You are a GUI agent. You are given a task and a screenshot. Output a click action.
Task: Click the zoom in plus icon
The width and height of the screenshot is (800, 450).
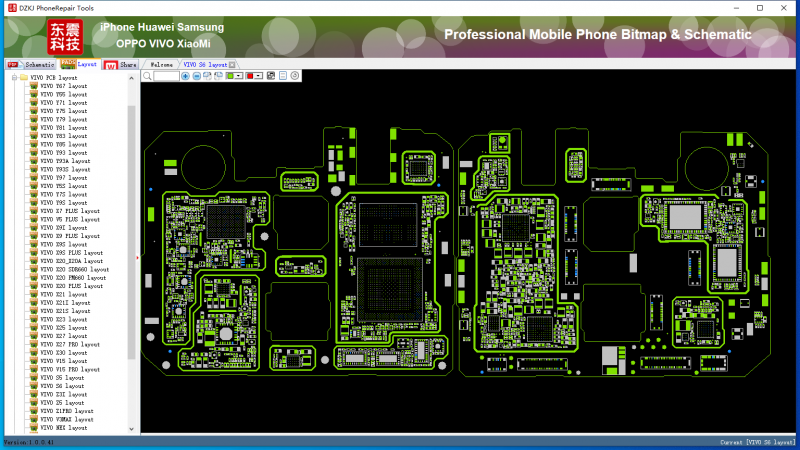click(x=185, y=76)
